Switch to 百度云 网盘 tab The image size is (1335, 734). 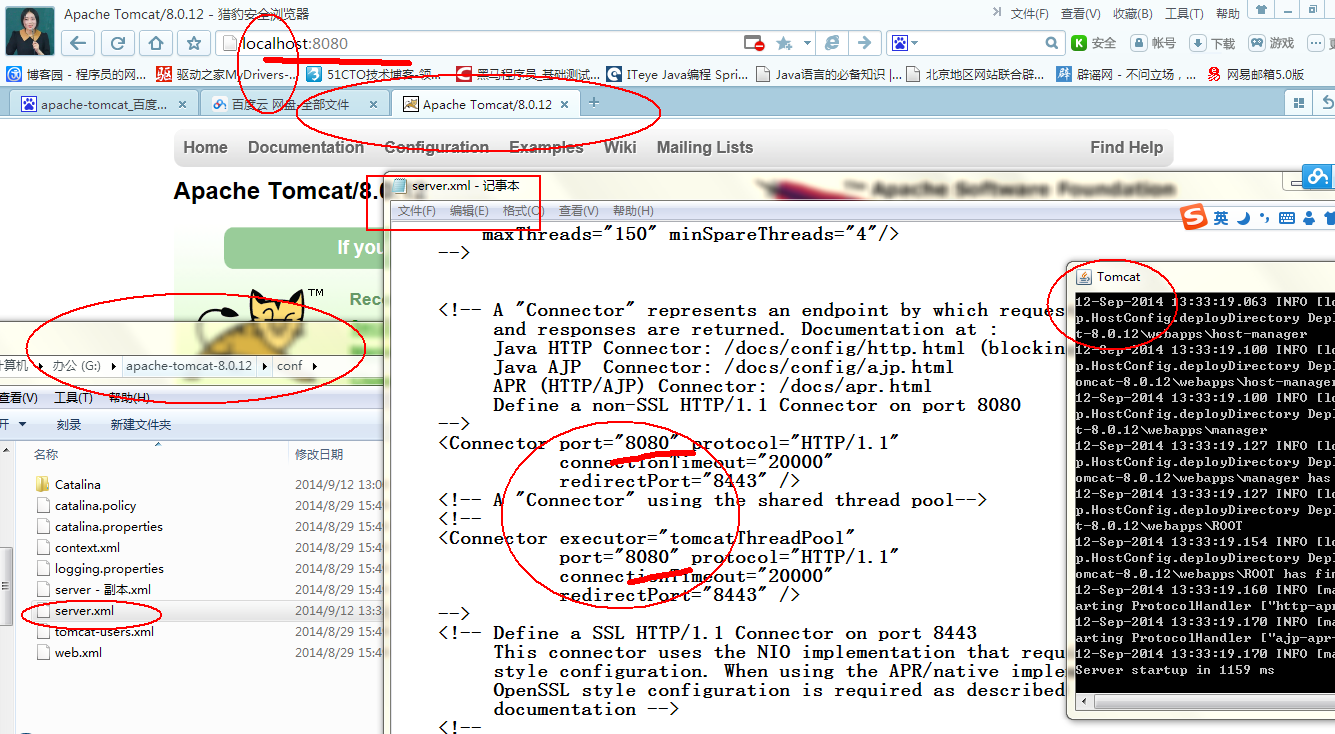tap(294, 104)
